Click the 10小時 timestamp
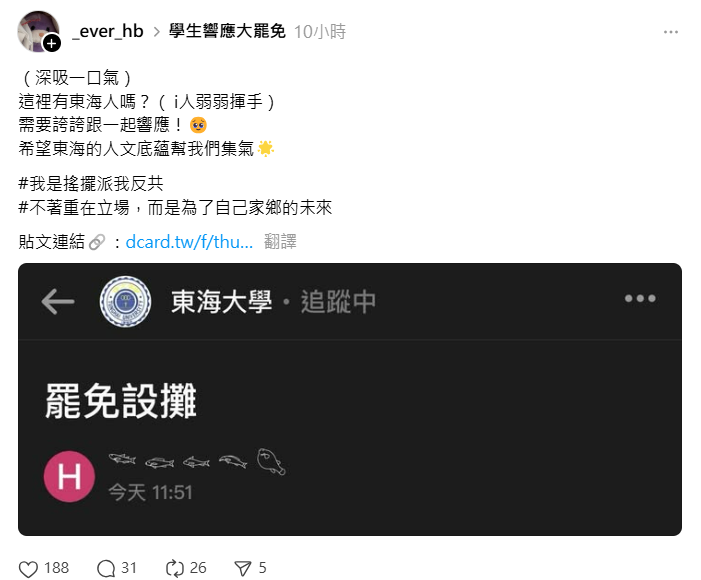701x580 pixels. tap(320, 32)
